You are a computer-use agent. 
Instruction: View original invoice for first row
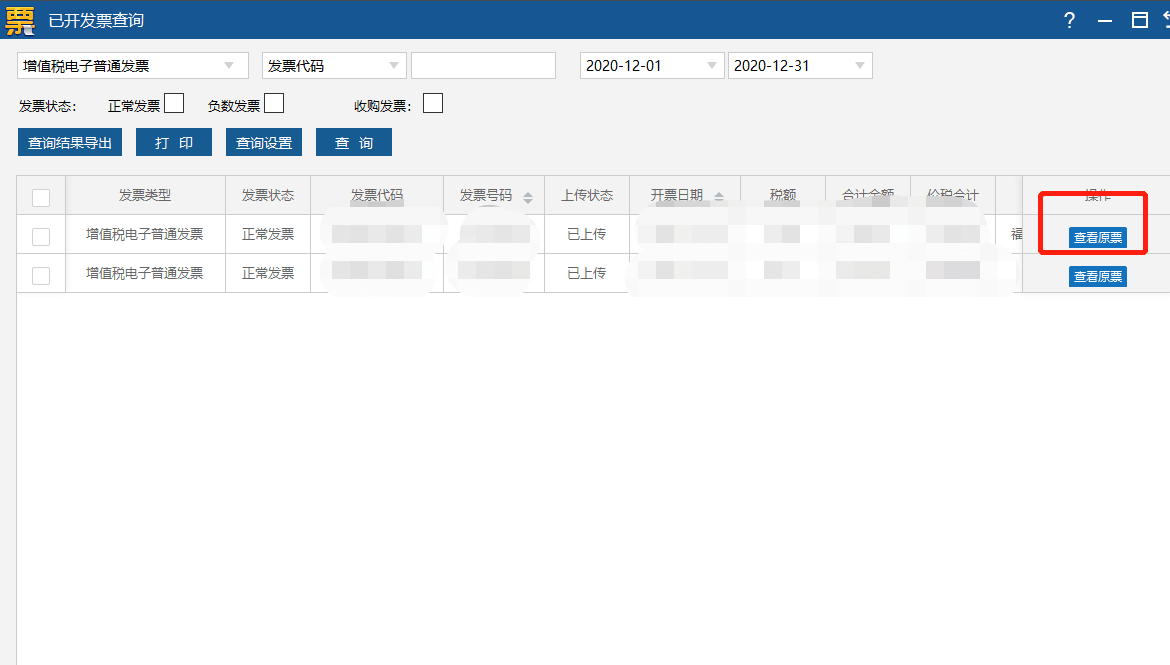pos(1097,238)
